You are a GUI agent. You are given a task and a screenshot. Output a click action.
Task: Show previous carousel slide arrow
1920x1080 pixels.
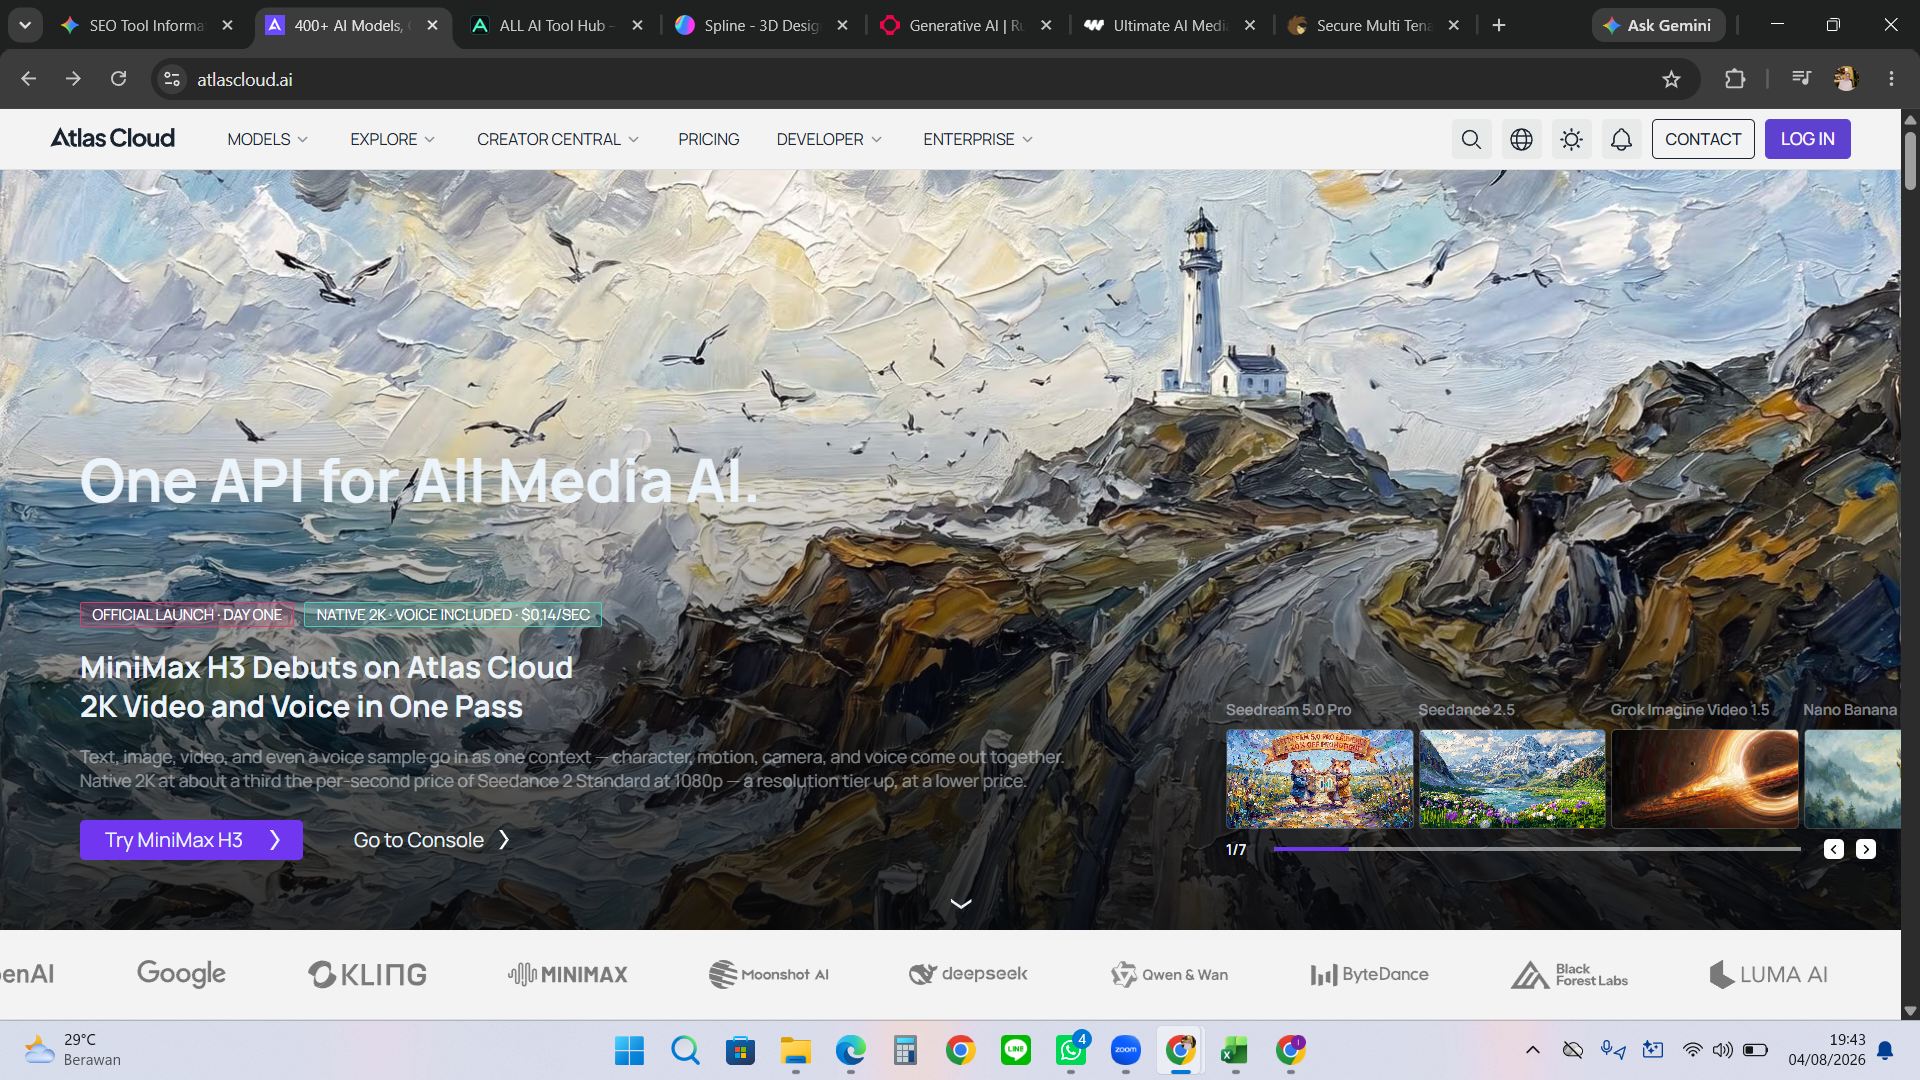(1833, 849)
